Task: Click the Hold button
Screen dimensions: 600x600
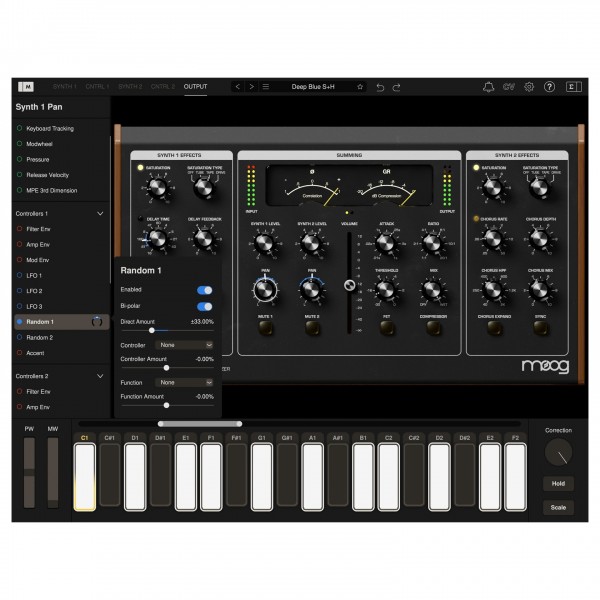Action: coord(558,484)
